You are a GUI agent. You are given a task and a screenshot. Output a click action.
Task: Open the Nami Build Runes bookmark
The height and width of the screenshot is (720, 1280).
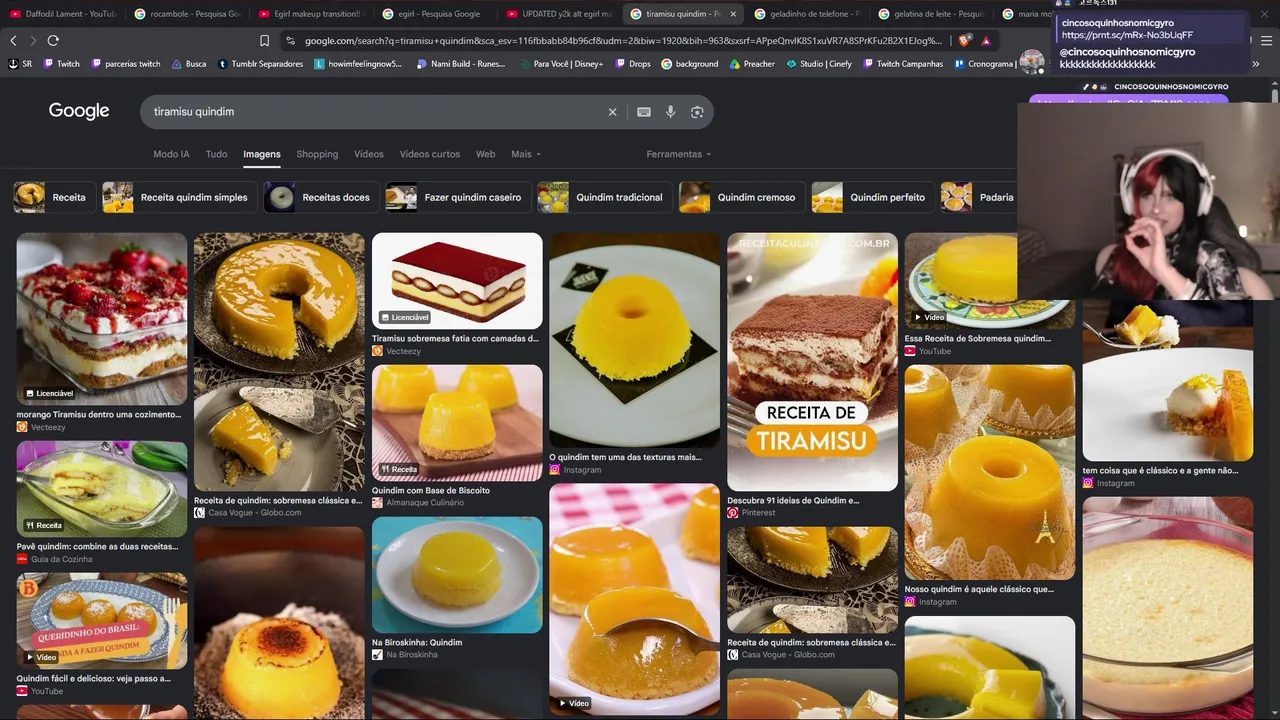[459, 64]
